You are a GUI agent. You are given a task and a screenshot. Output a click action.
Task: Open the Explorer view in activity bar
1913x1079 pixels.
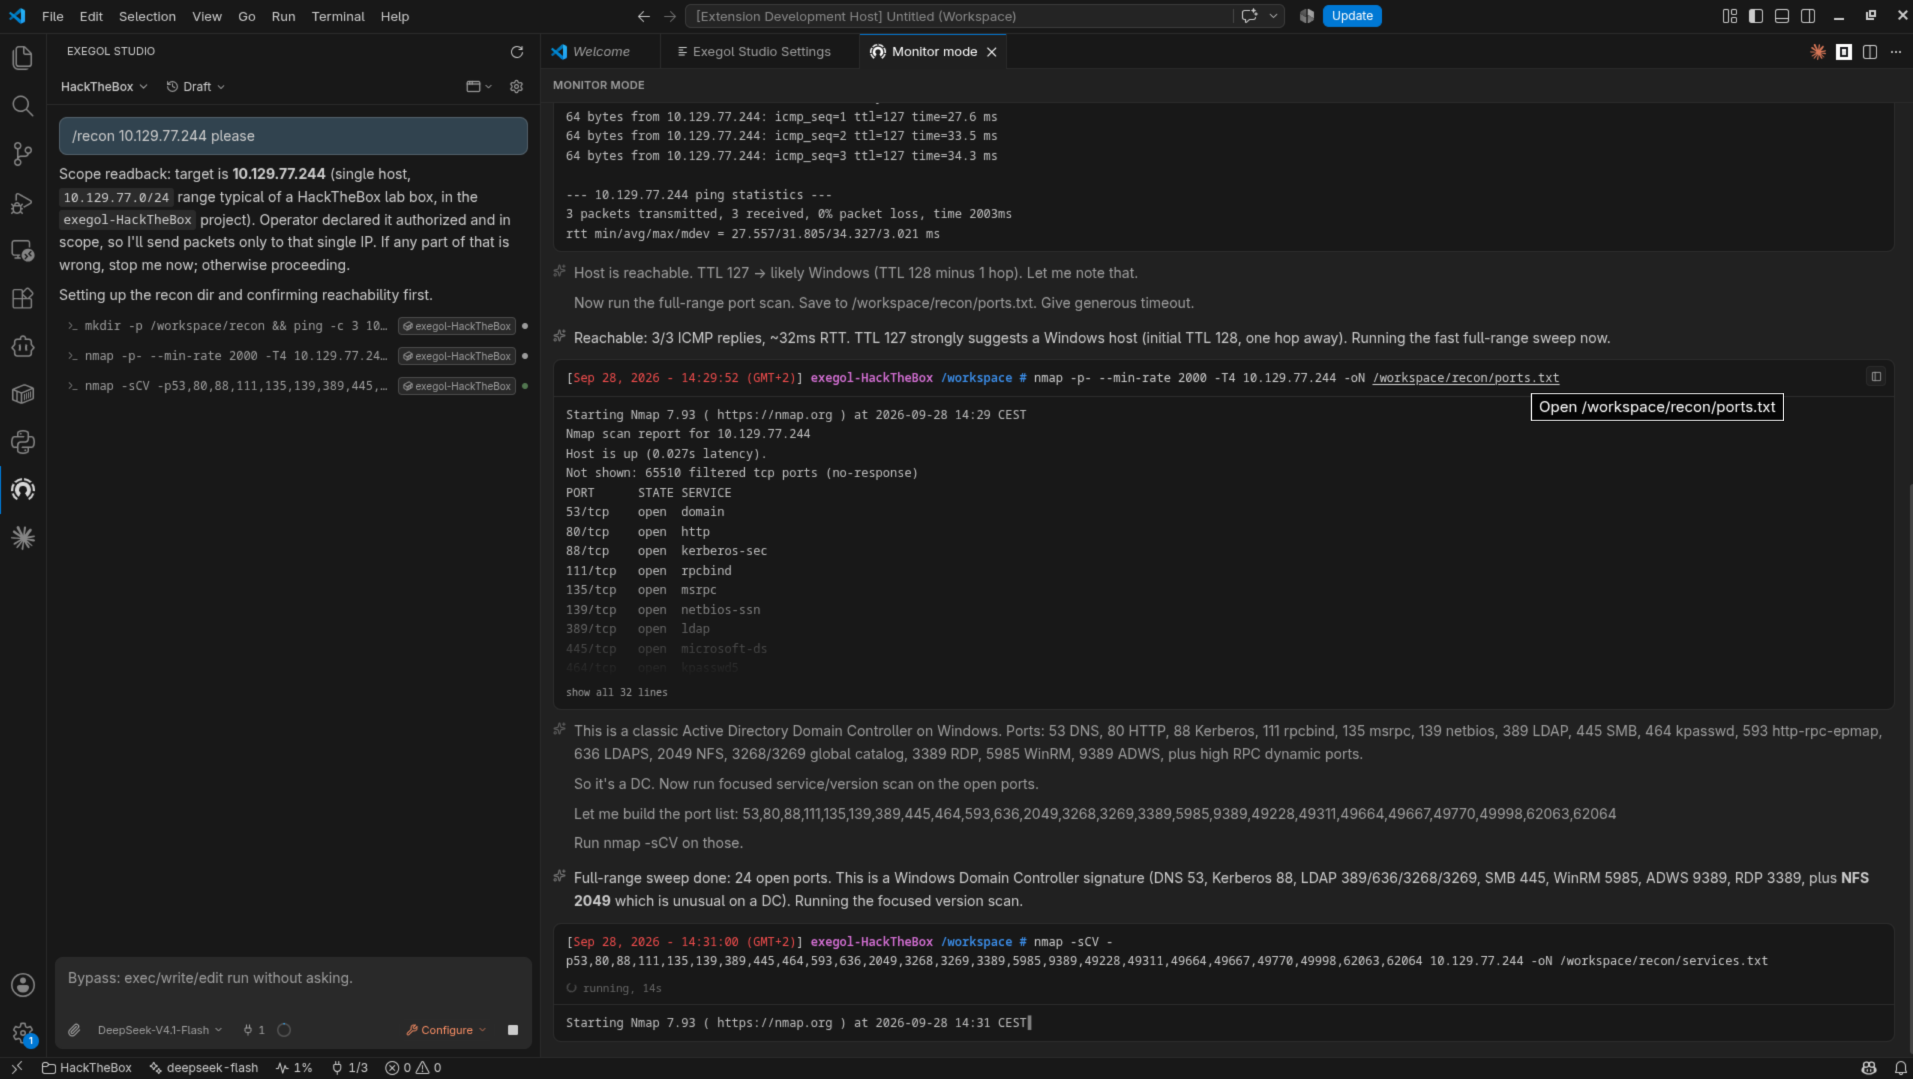[22, 58]
